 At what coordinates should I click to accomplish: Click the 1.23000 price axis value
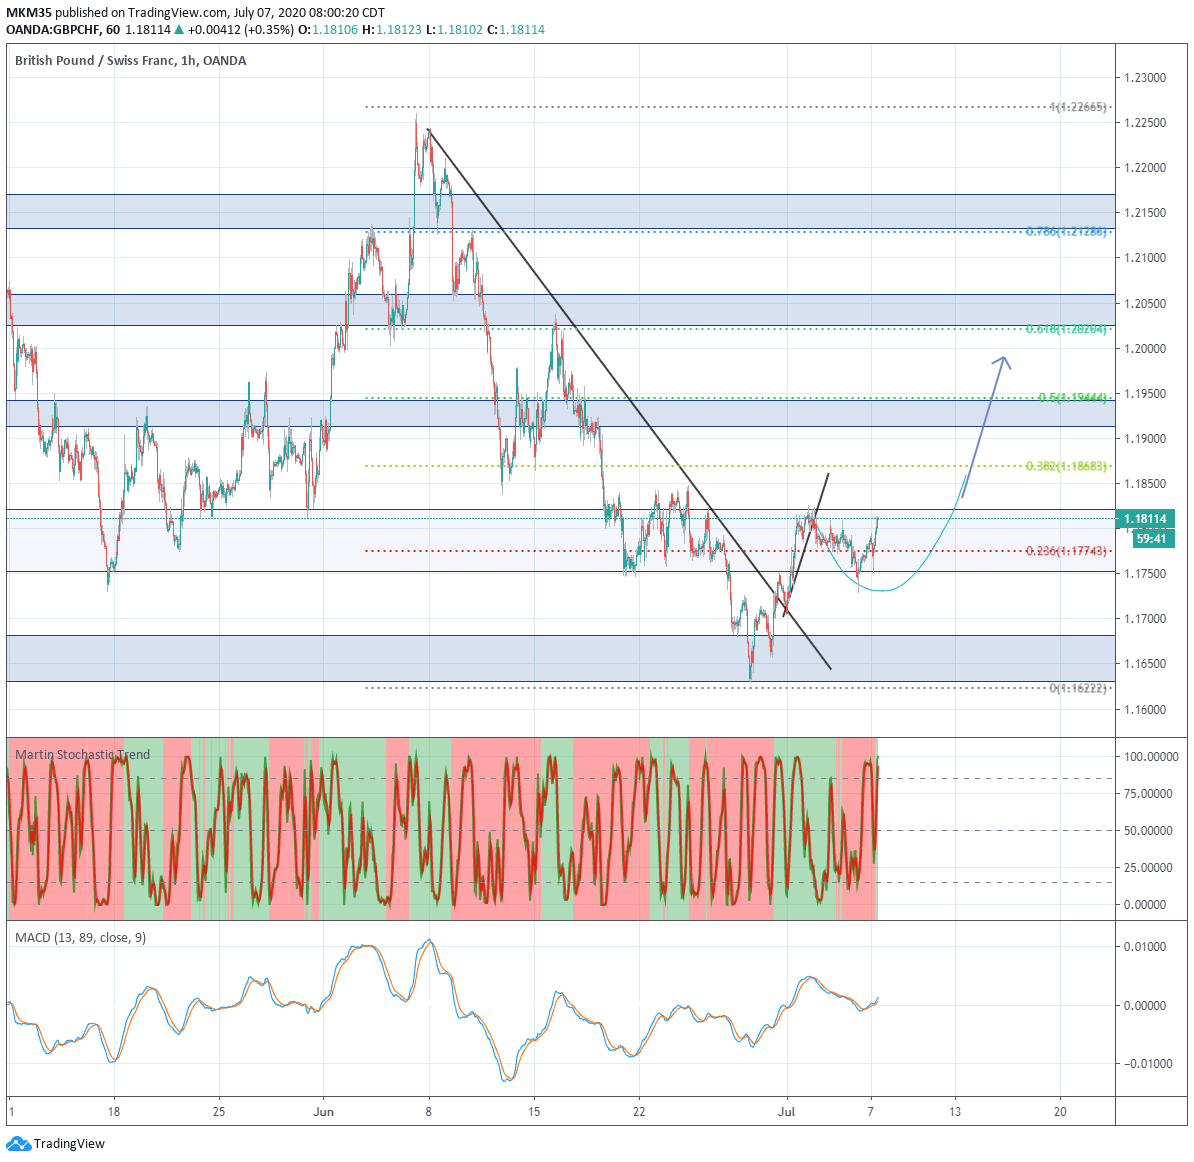coord(1145,78)
